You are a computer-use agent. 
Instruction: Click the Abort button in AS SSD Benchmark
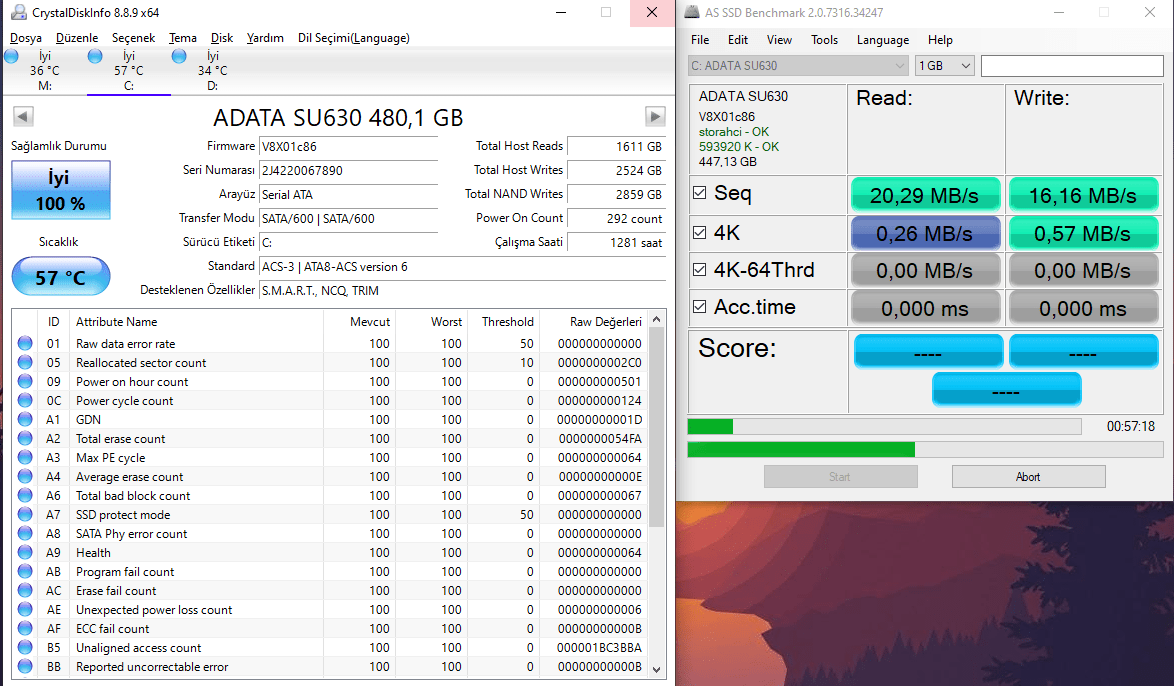(1028, 477)
